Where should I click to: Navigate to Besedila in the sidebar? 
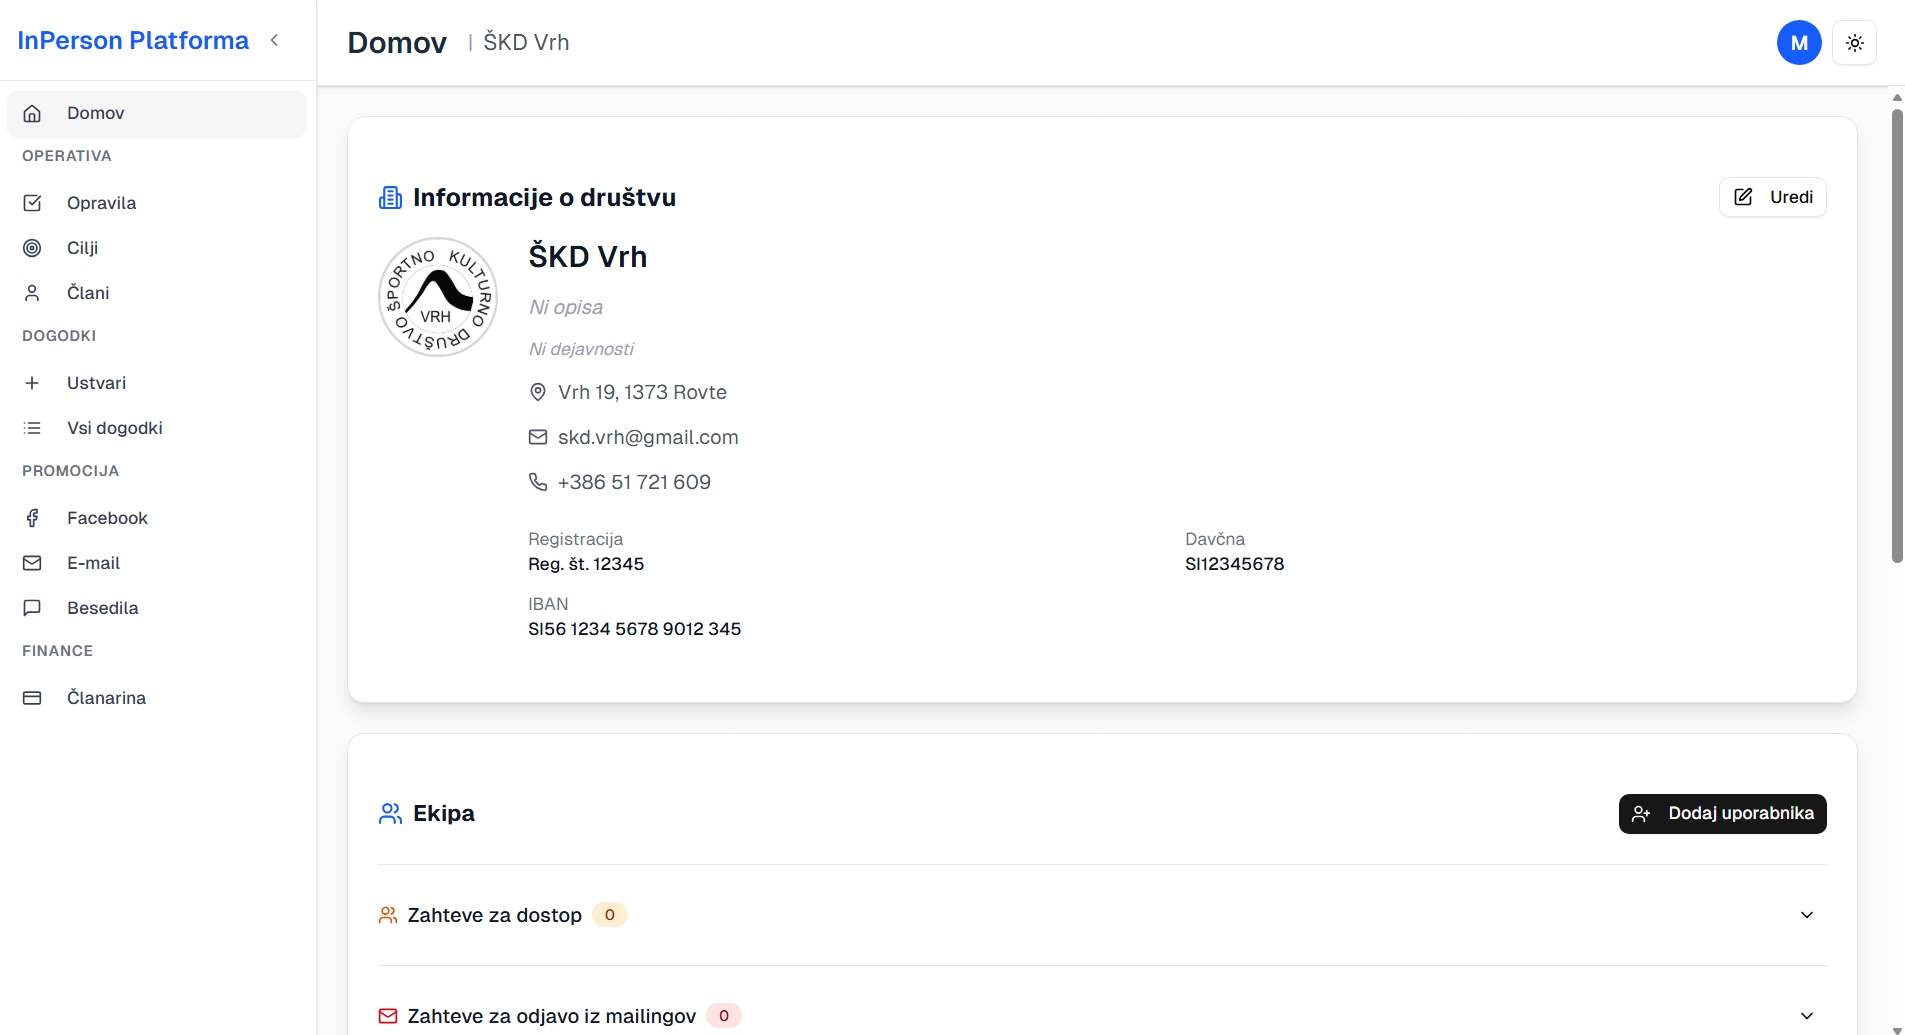(x=103, y=608)
